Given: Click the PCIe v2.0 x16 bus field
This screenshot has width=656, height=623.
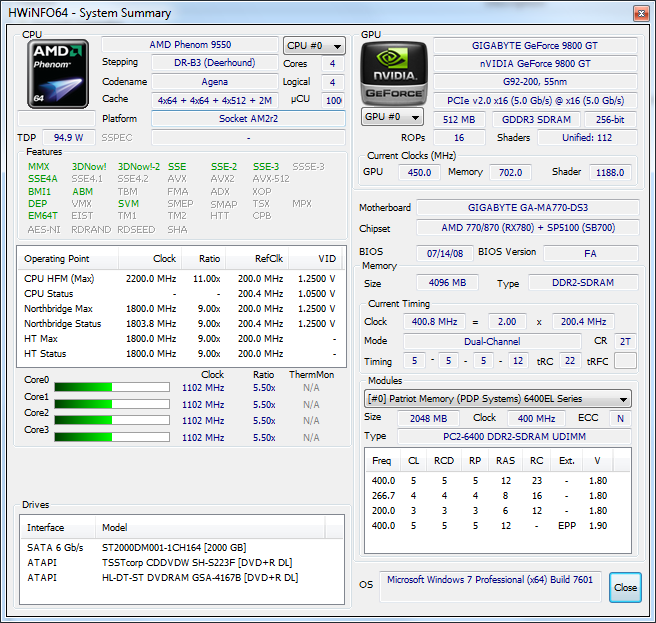Looking at the screenshot, I should (x=535, y=101).
